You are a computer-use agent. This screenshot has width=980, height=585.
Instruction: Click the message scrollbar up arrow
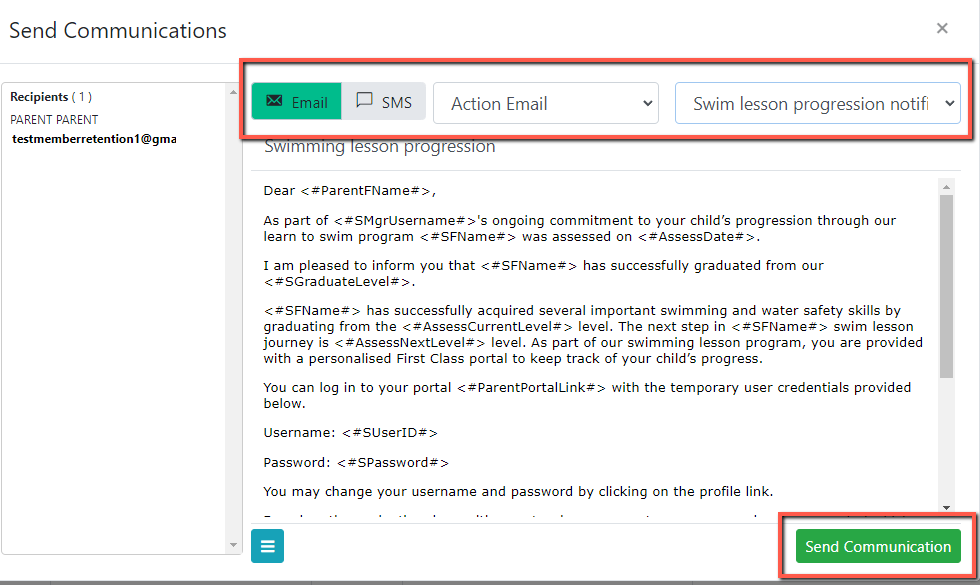point(946,187)
